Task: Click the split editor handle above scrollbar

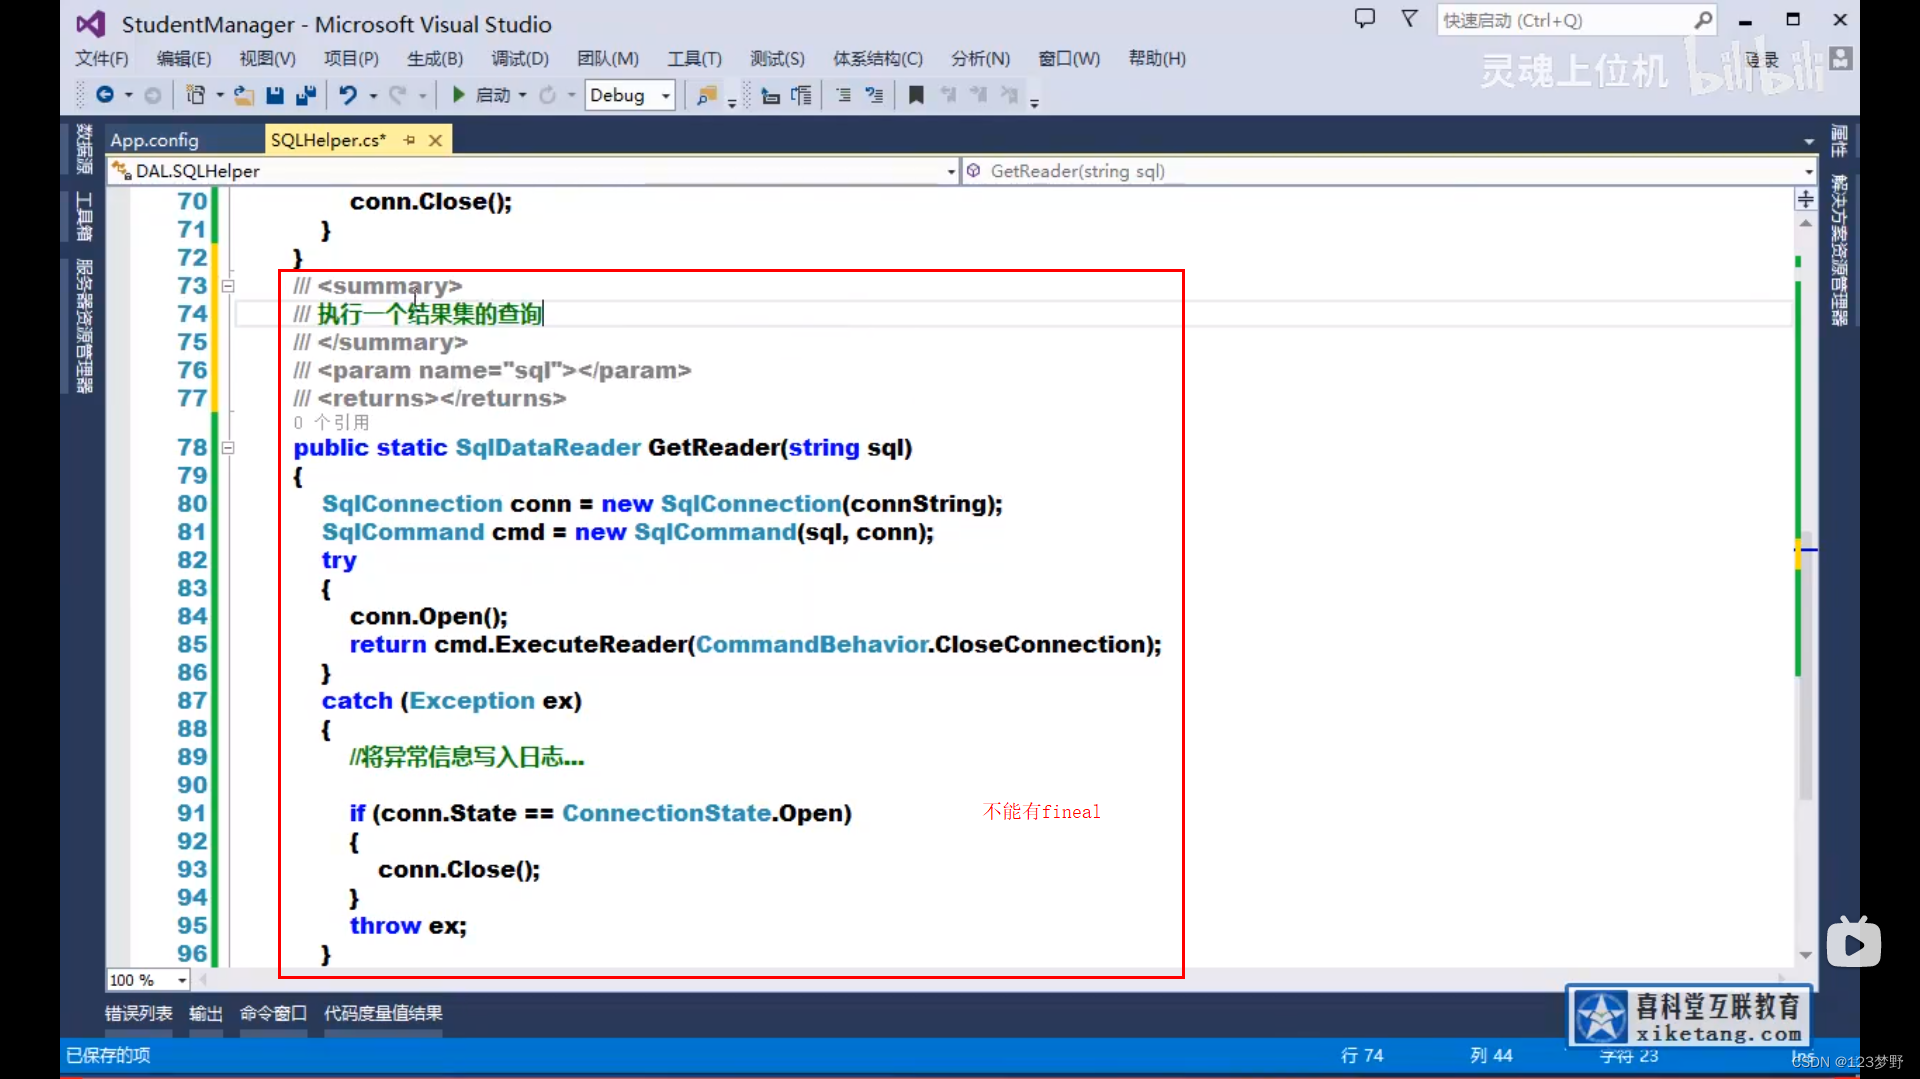Action: (1805, 199)
